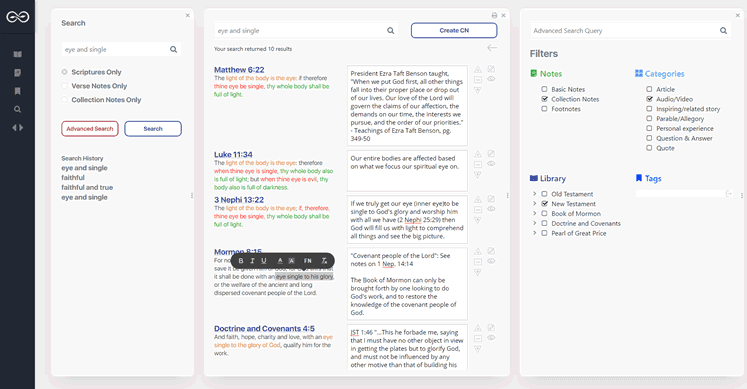Toggle eye icon beside Matthew 6:22 note
This screenshot has height=389, width=747.
tap(491, 79)
